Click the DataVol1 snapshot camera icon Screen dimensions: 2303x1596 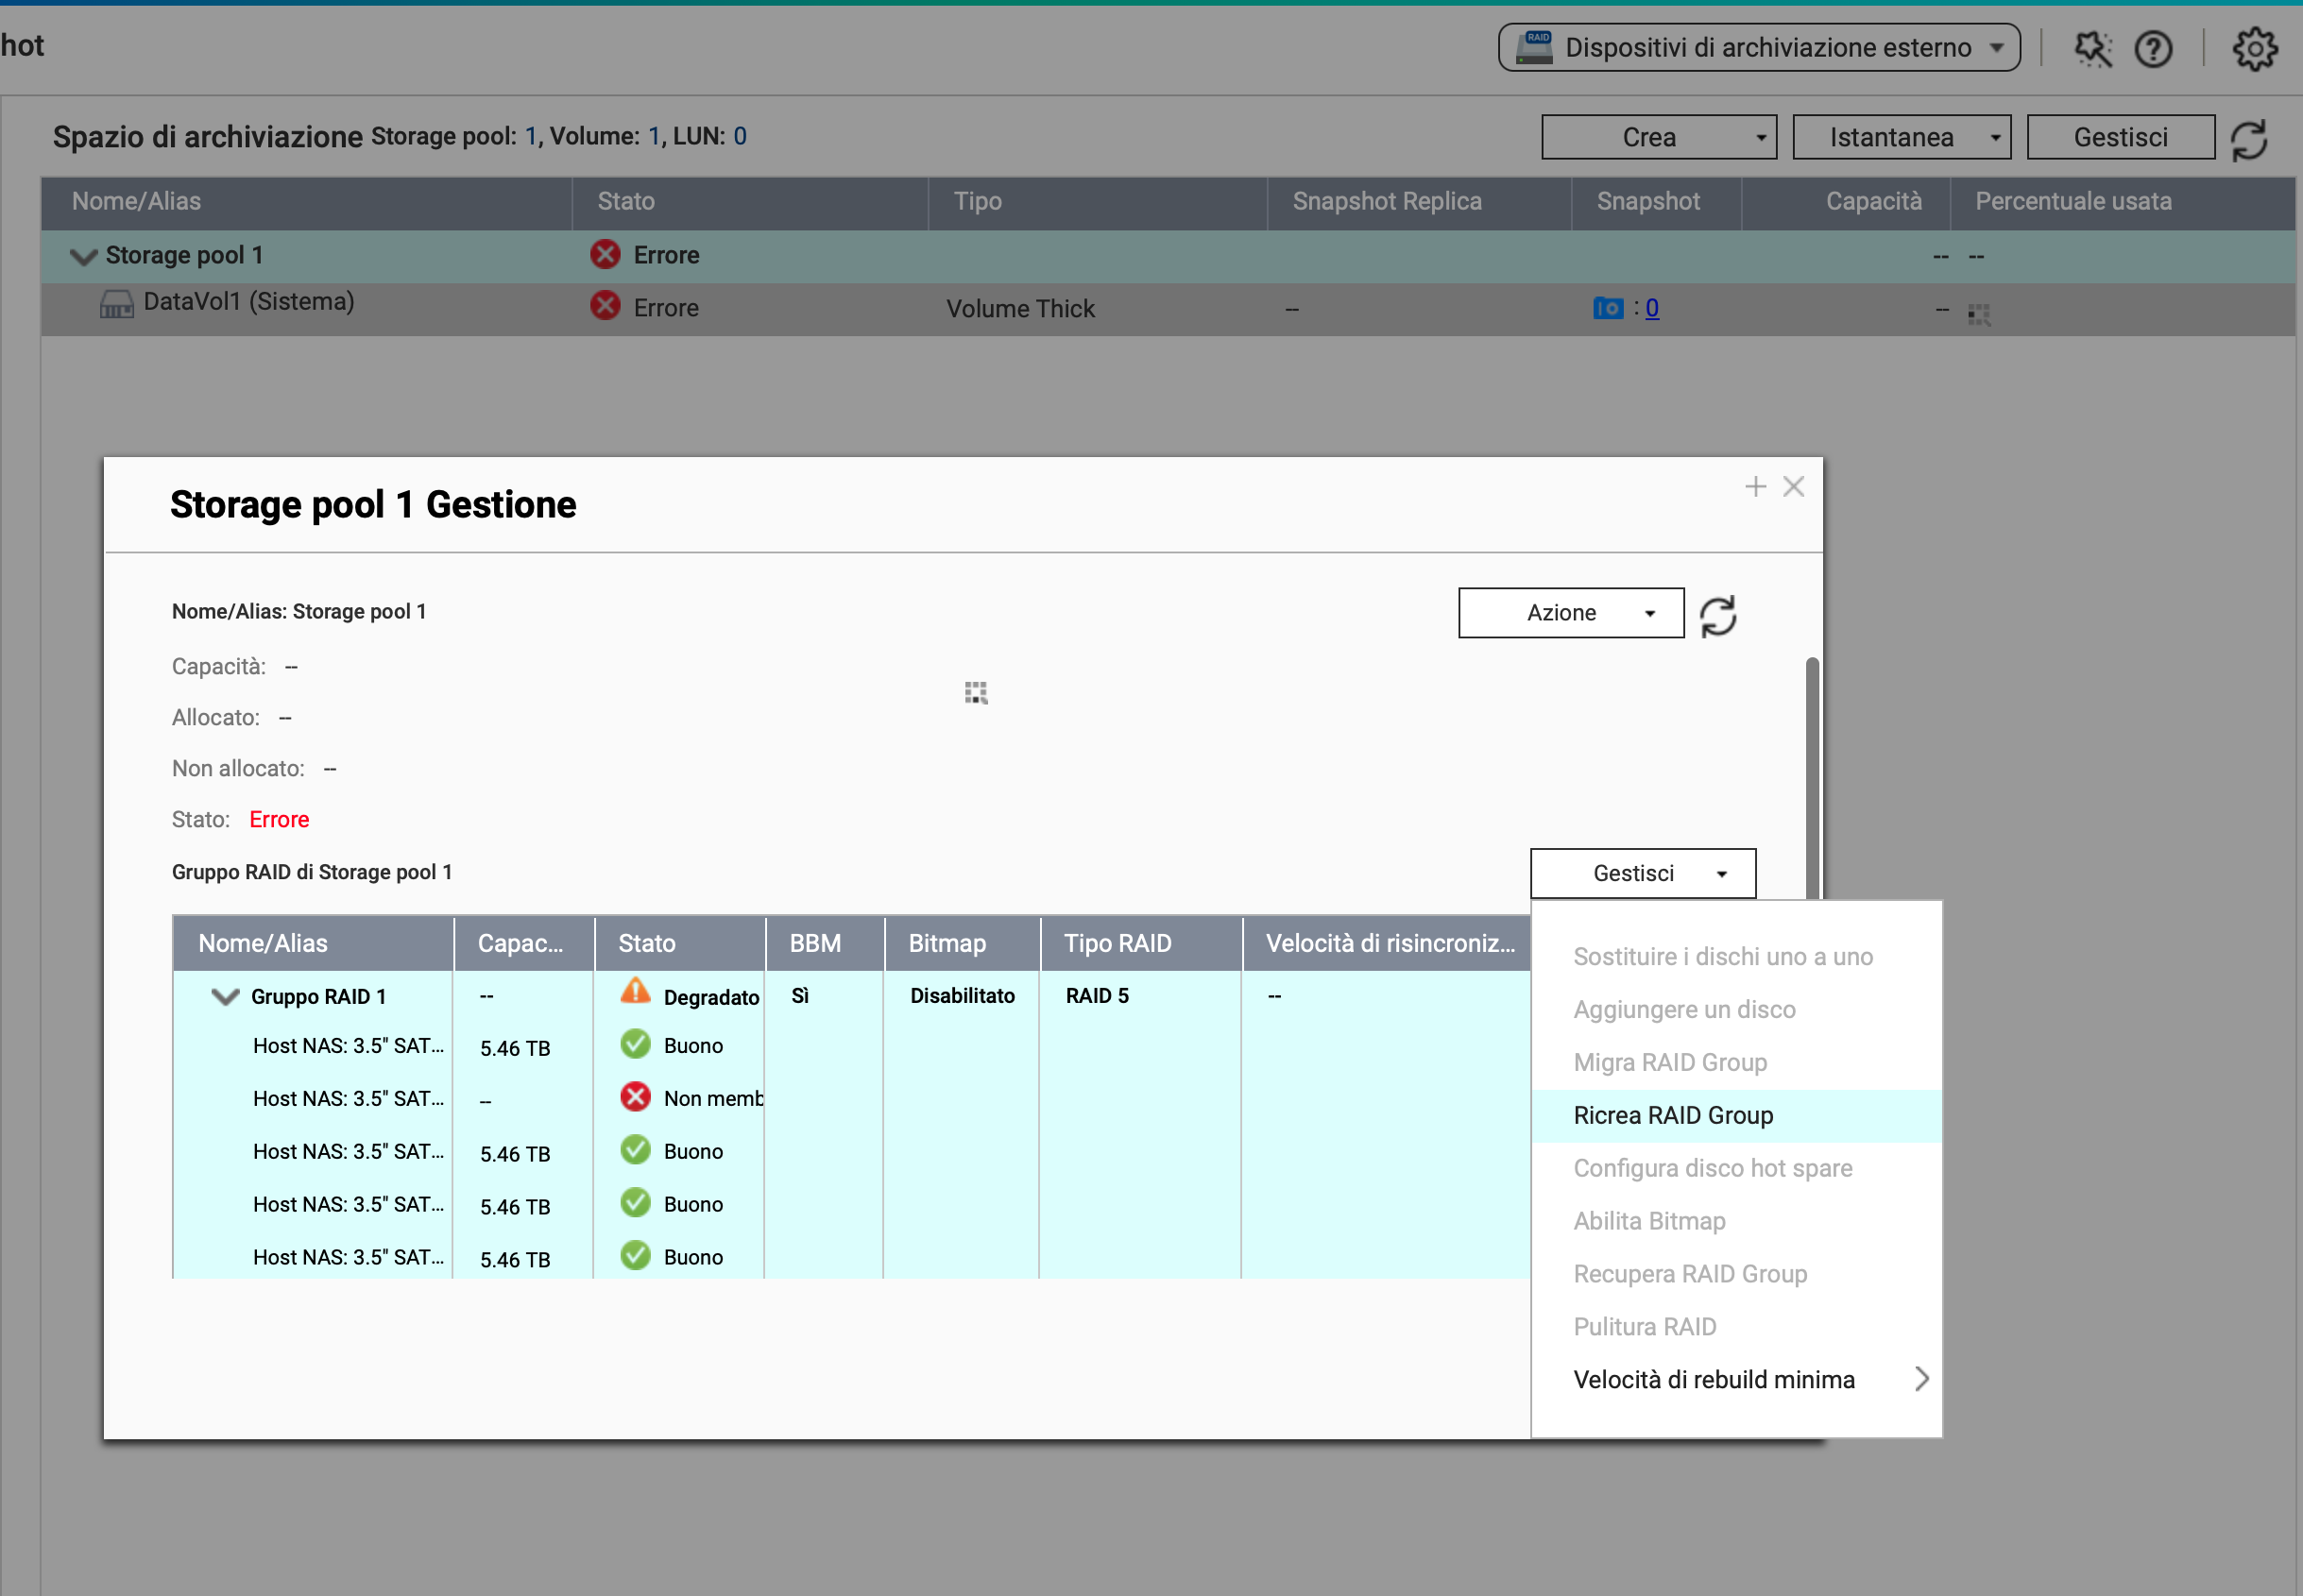click(x=1607, y=308)
